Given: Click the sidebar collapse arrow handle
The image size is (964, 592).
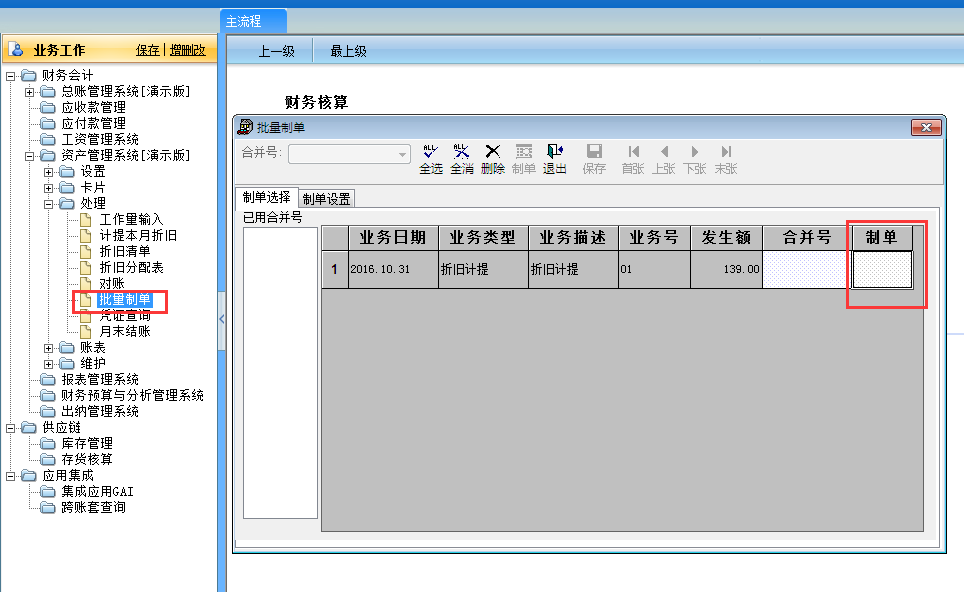Looking at the screenshot, I should [221, 318].
